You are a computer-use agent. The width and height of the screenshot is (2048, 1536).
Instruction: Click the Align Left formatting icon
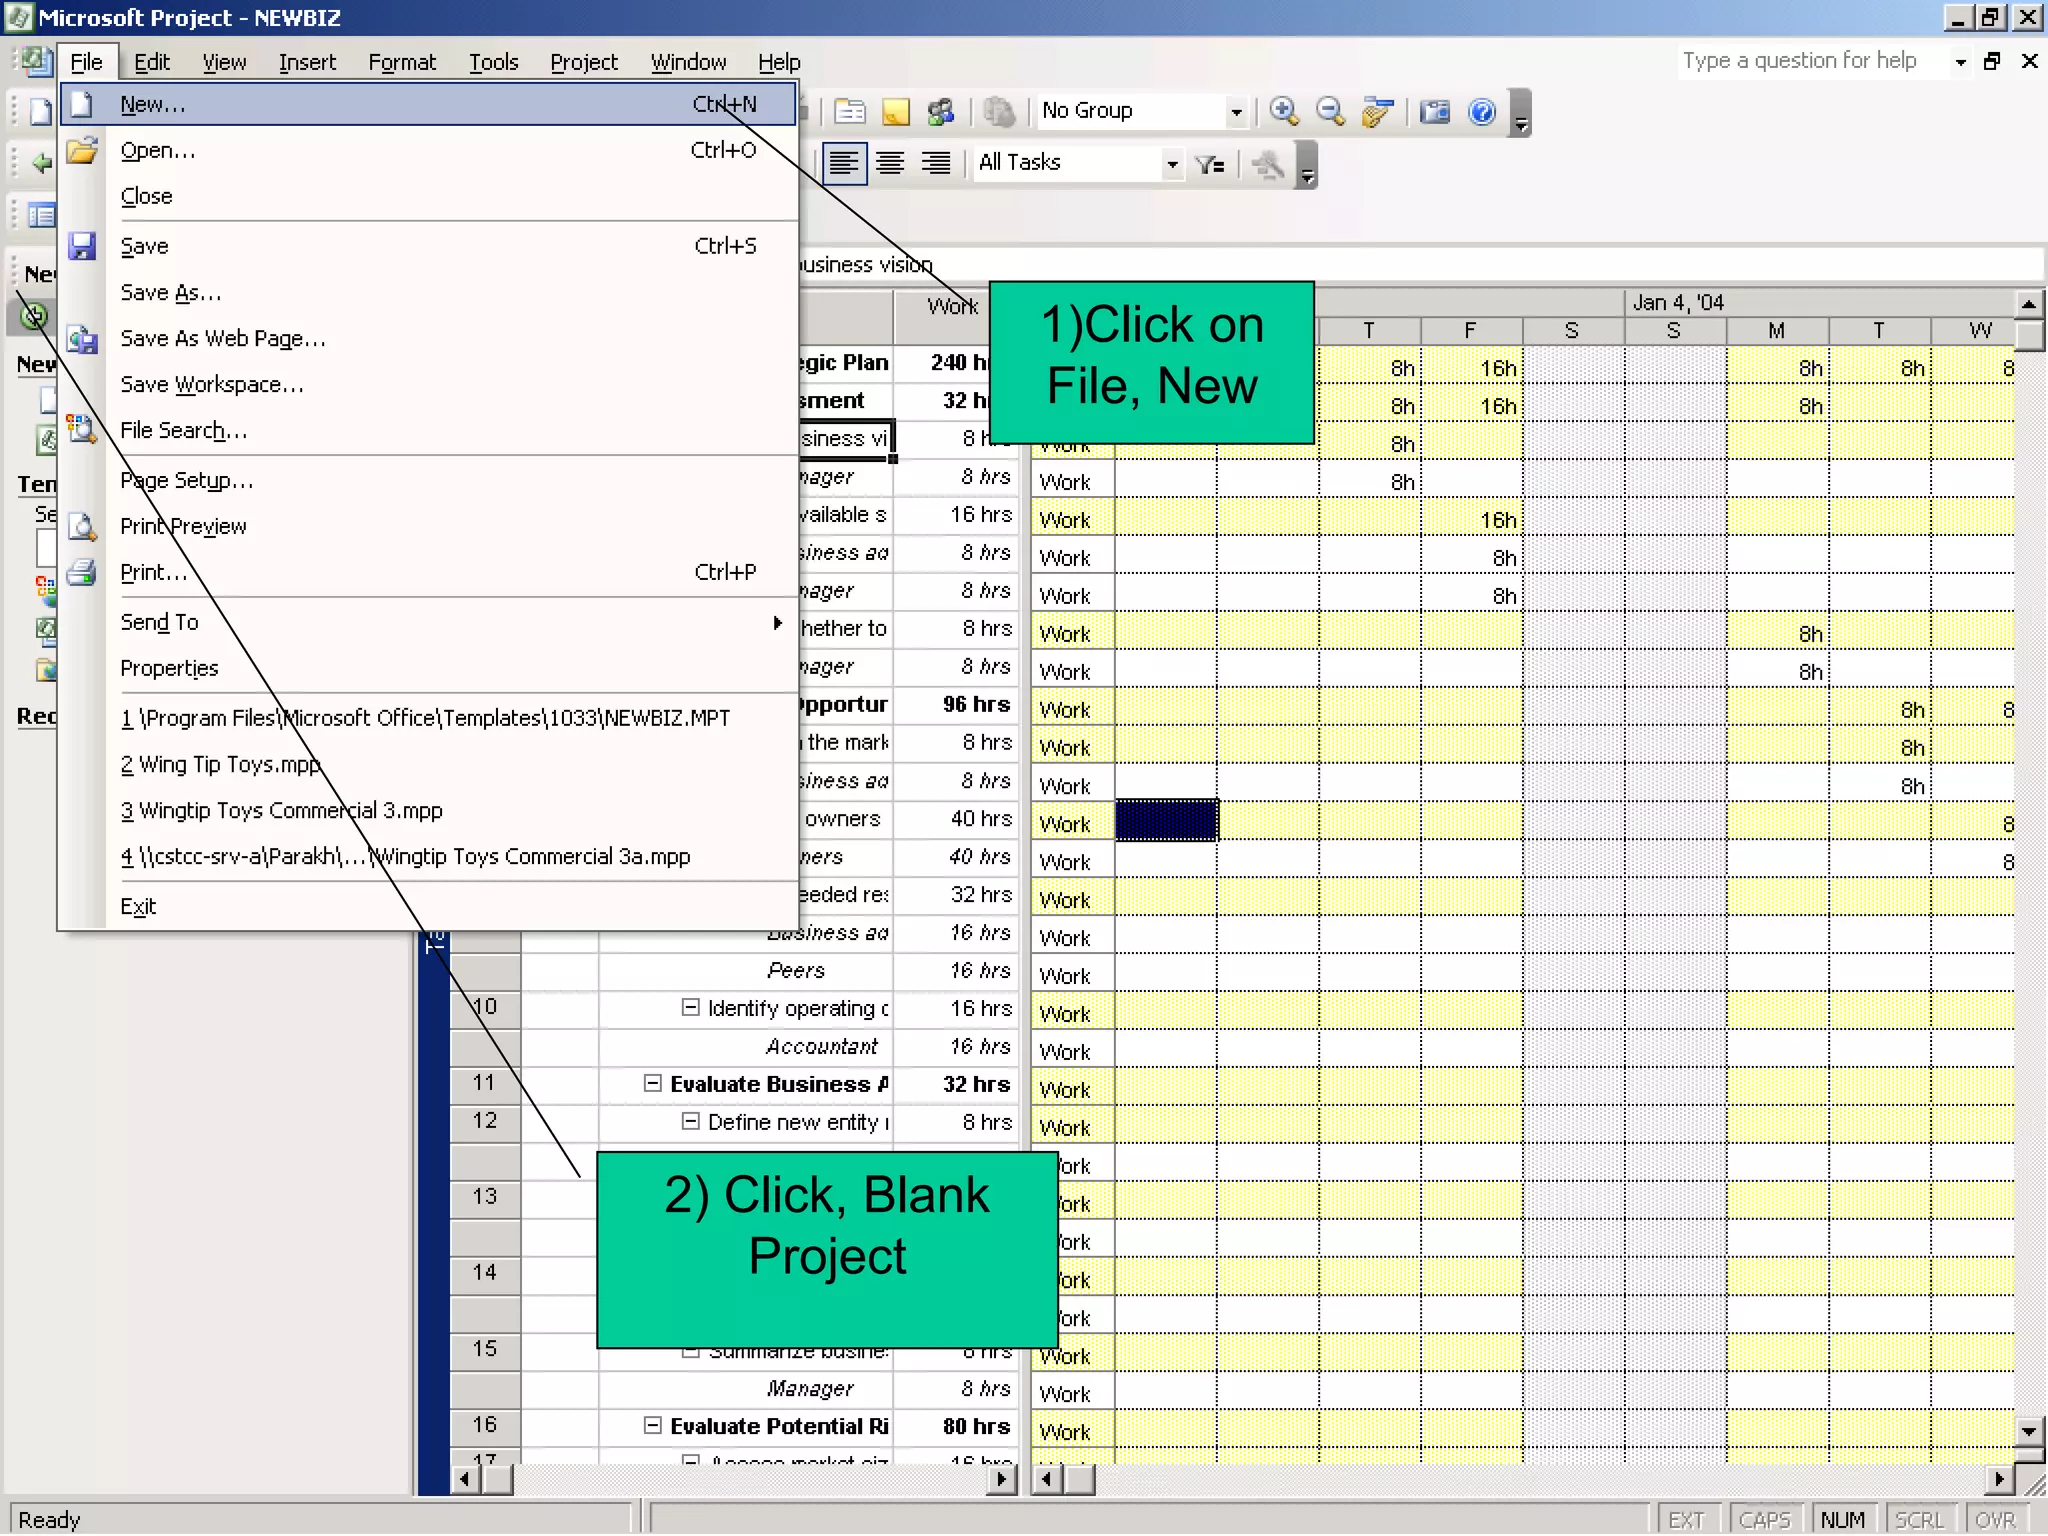click(x=844, y=163)
